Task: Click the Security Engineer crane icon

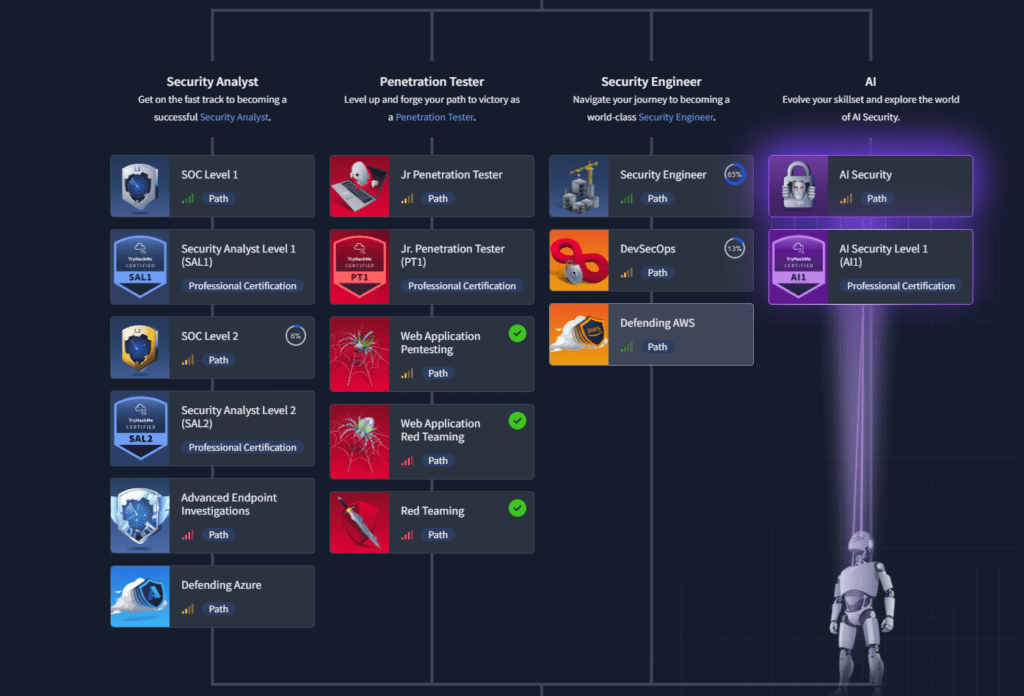Action: pyautogui.click(x=579, y=186)
